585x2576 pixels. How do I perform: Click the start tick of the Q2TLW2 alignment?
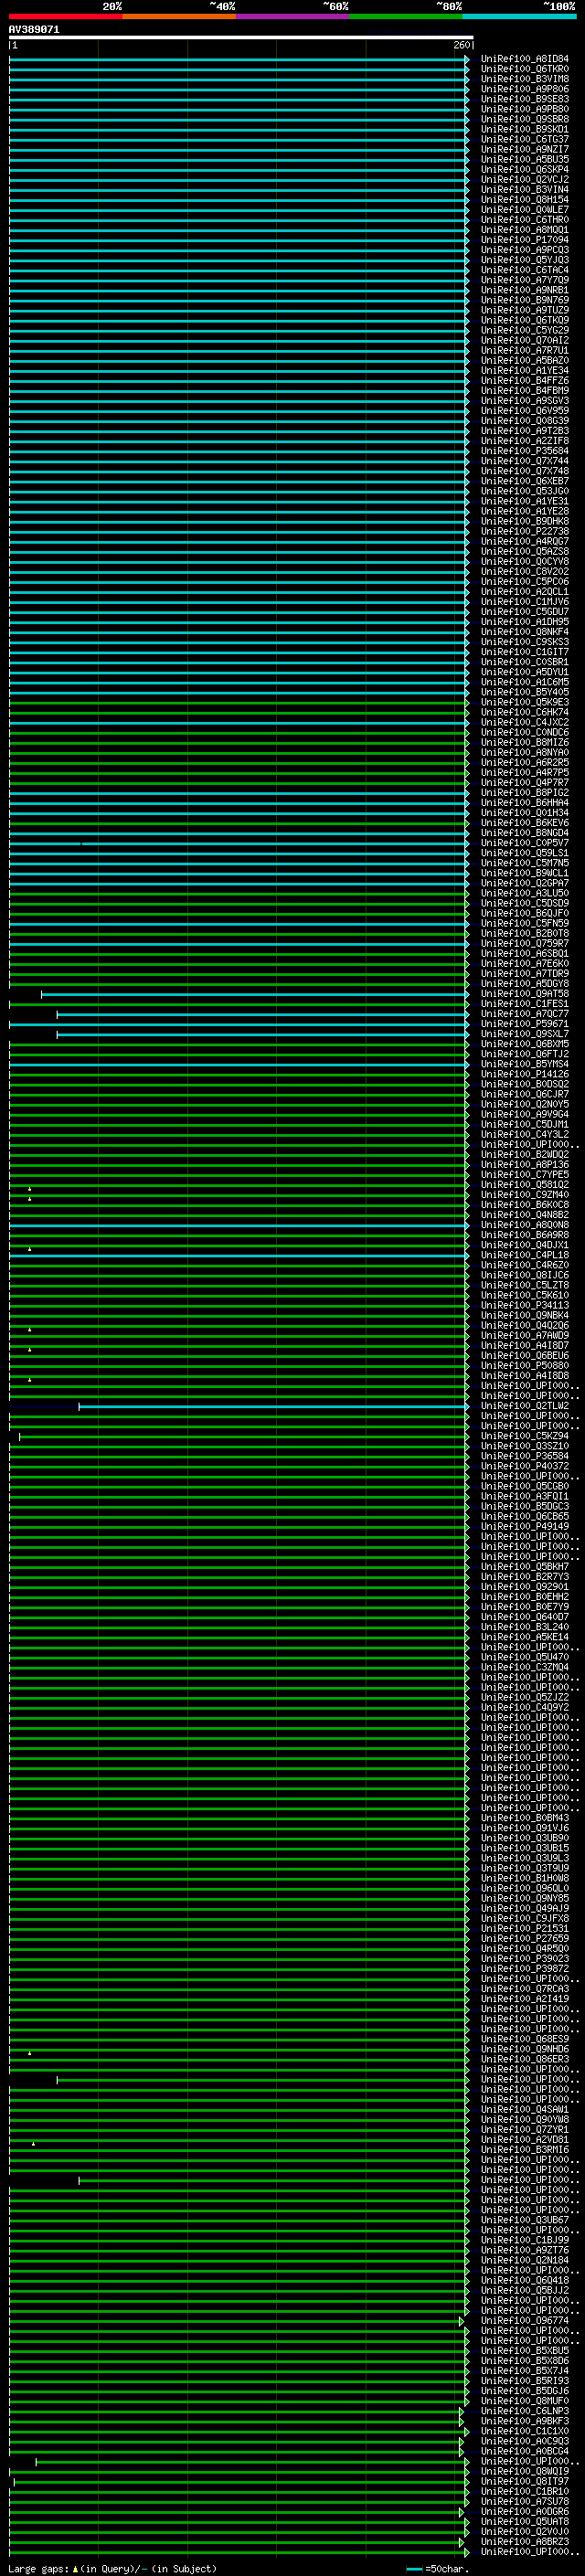[79, 1406]
